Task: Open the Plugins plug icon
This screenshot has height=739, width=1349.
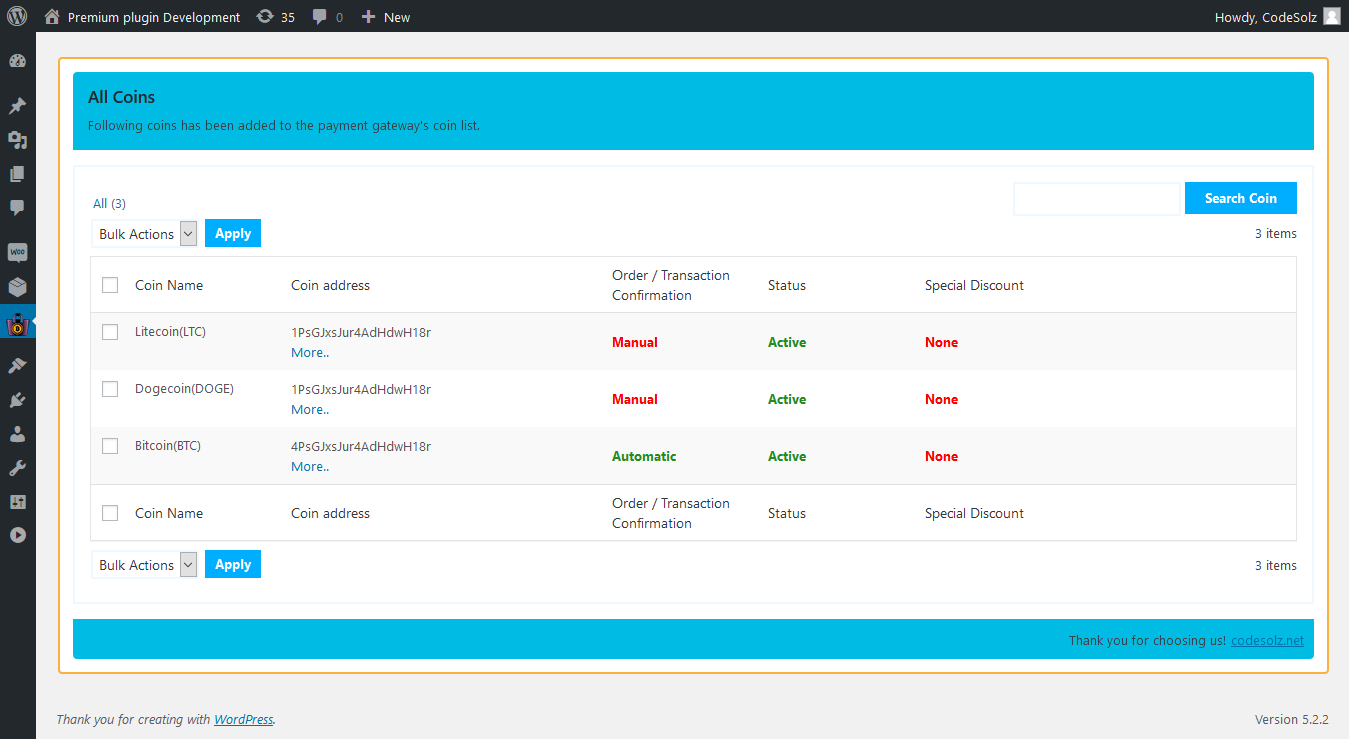Action: (x=17, y=400)
